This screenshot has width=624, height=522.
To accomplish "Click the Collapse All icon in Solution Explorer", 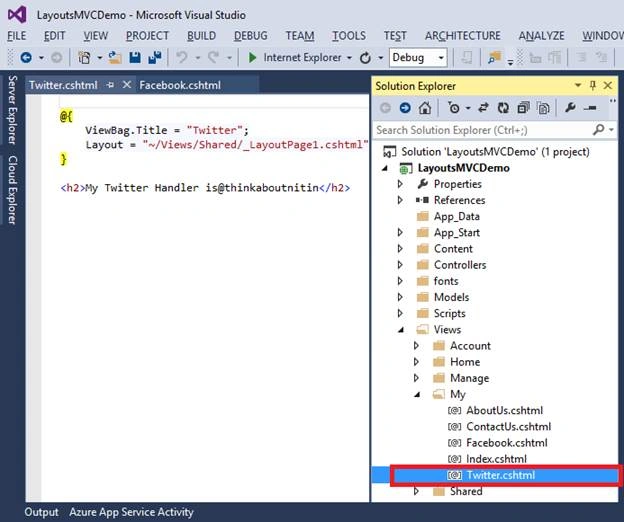I will point(523,108).
